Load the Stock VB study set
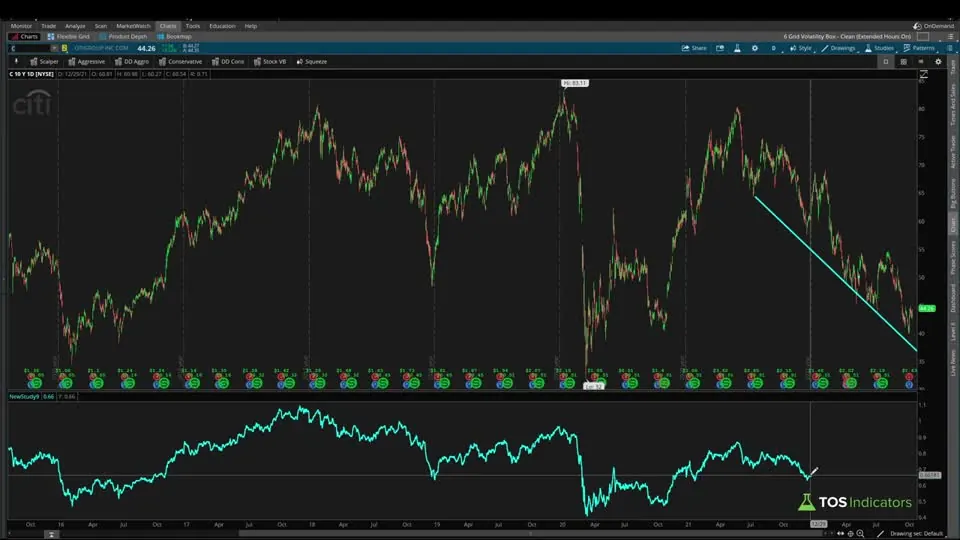Viewport: 960px width, 540px height. pos(270,61)
